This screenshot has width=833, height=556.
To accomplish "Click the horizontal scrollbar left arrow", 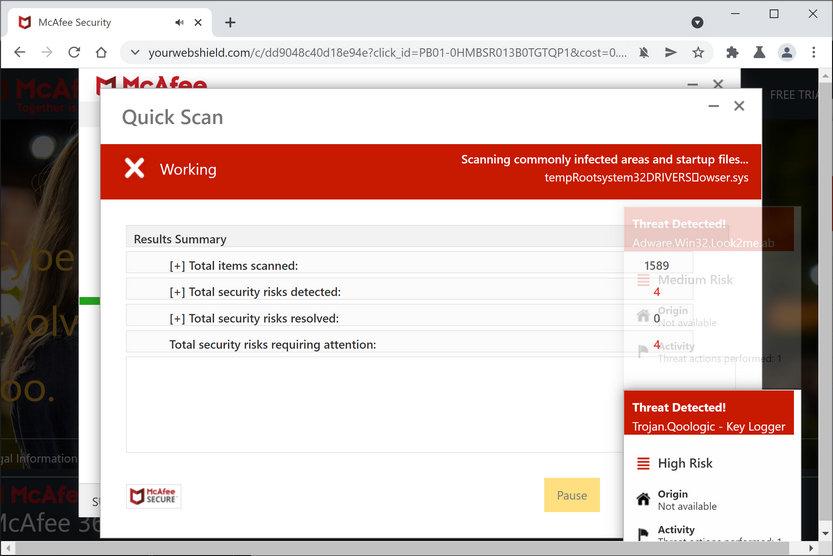I will pos(8,548).
